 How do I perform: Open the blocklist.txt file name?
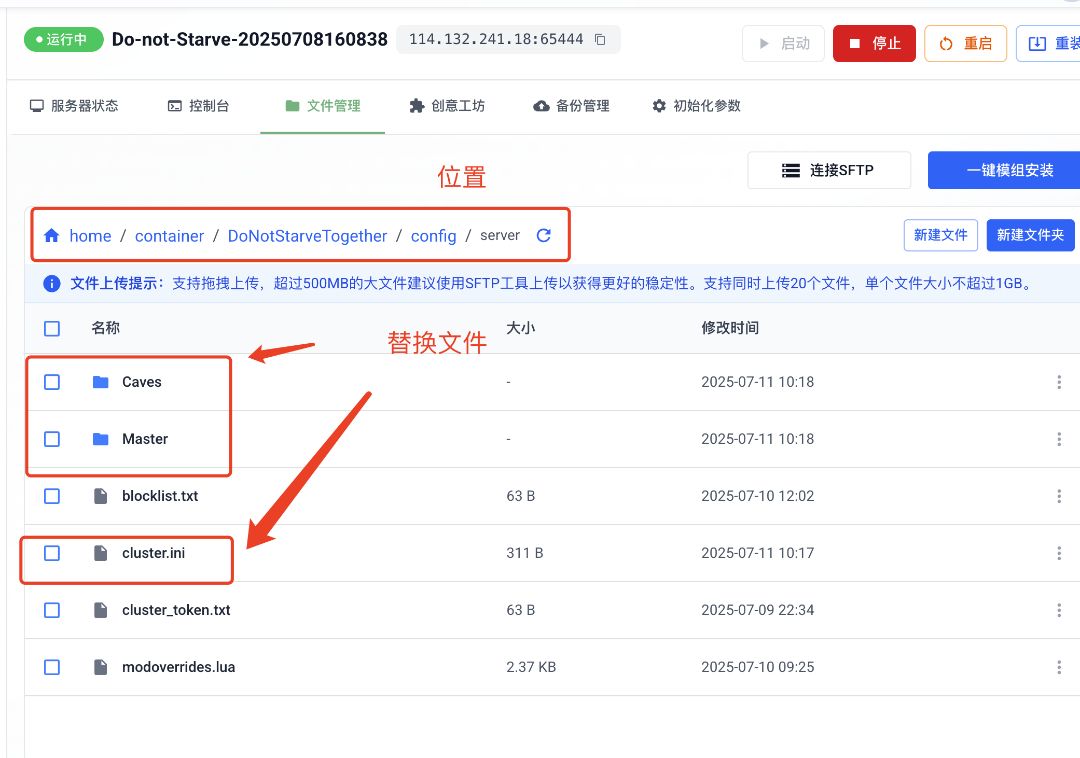(160, 496)
